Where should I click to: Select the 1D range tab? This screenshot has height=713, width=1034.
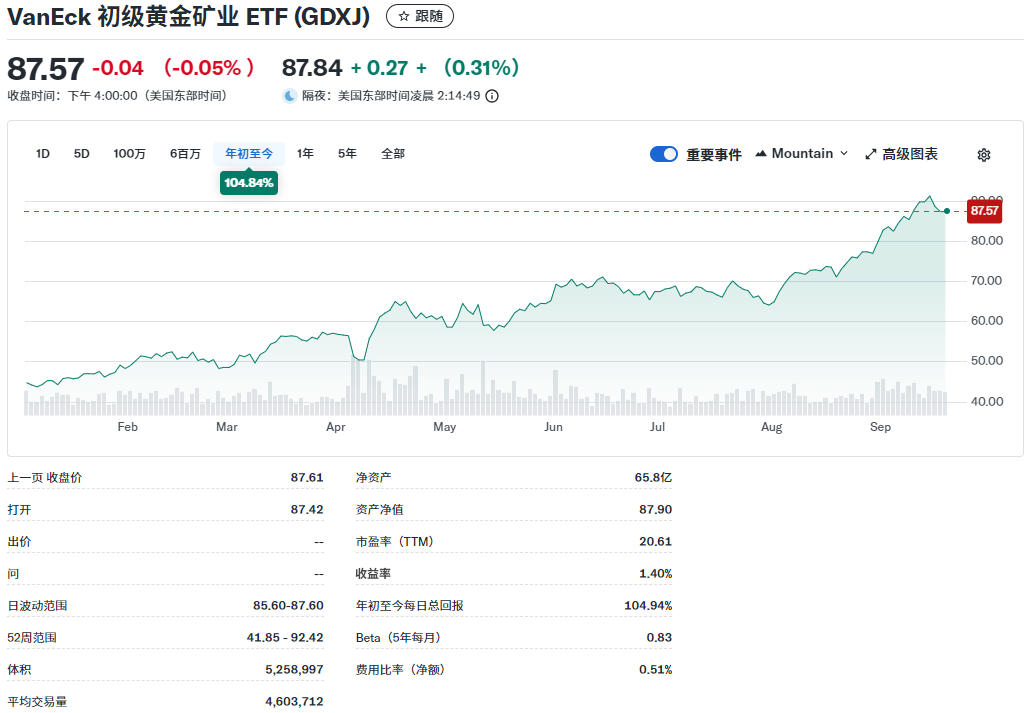click(43, 154)
